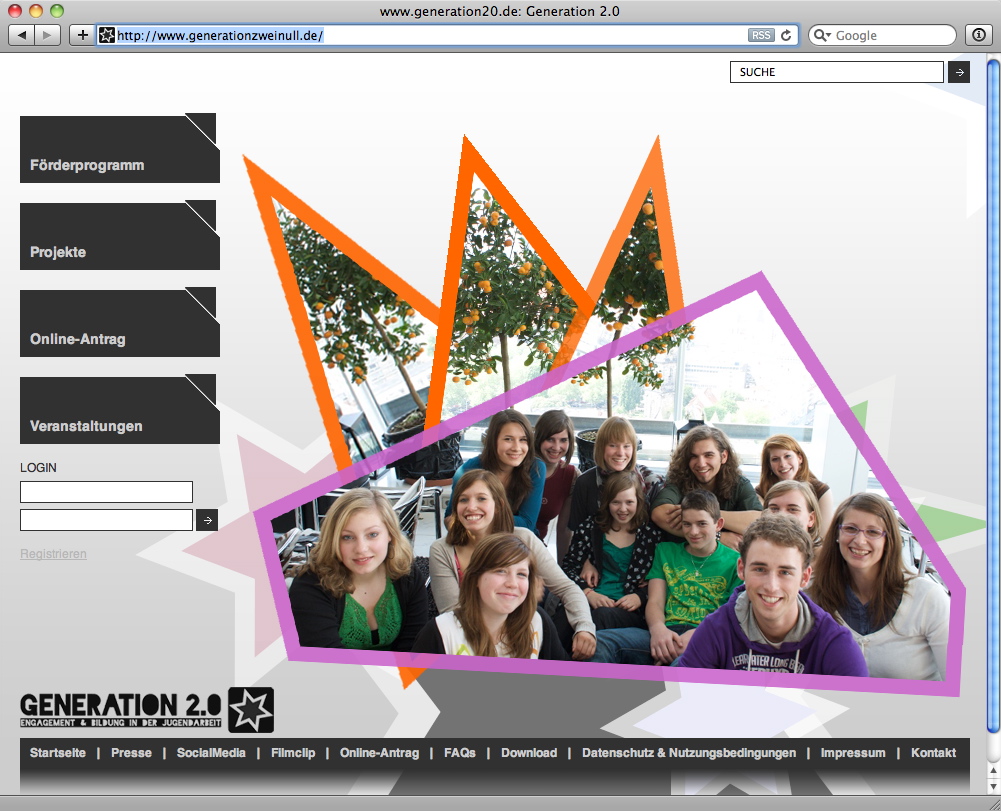The width and height of the screenshot is (1001, 811).
Task: Click the Filmclip footer link
Action: [292, 753]
